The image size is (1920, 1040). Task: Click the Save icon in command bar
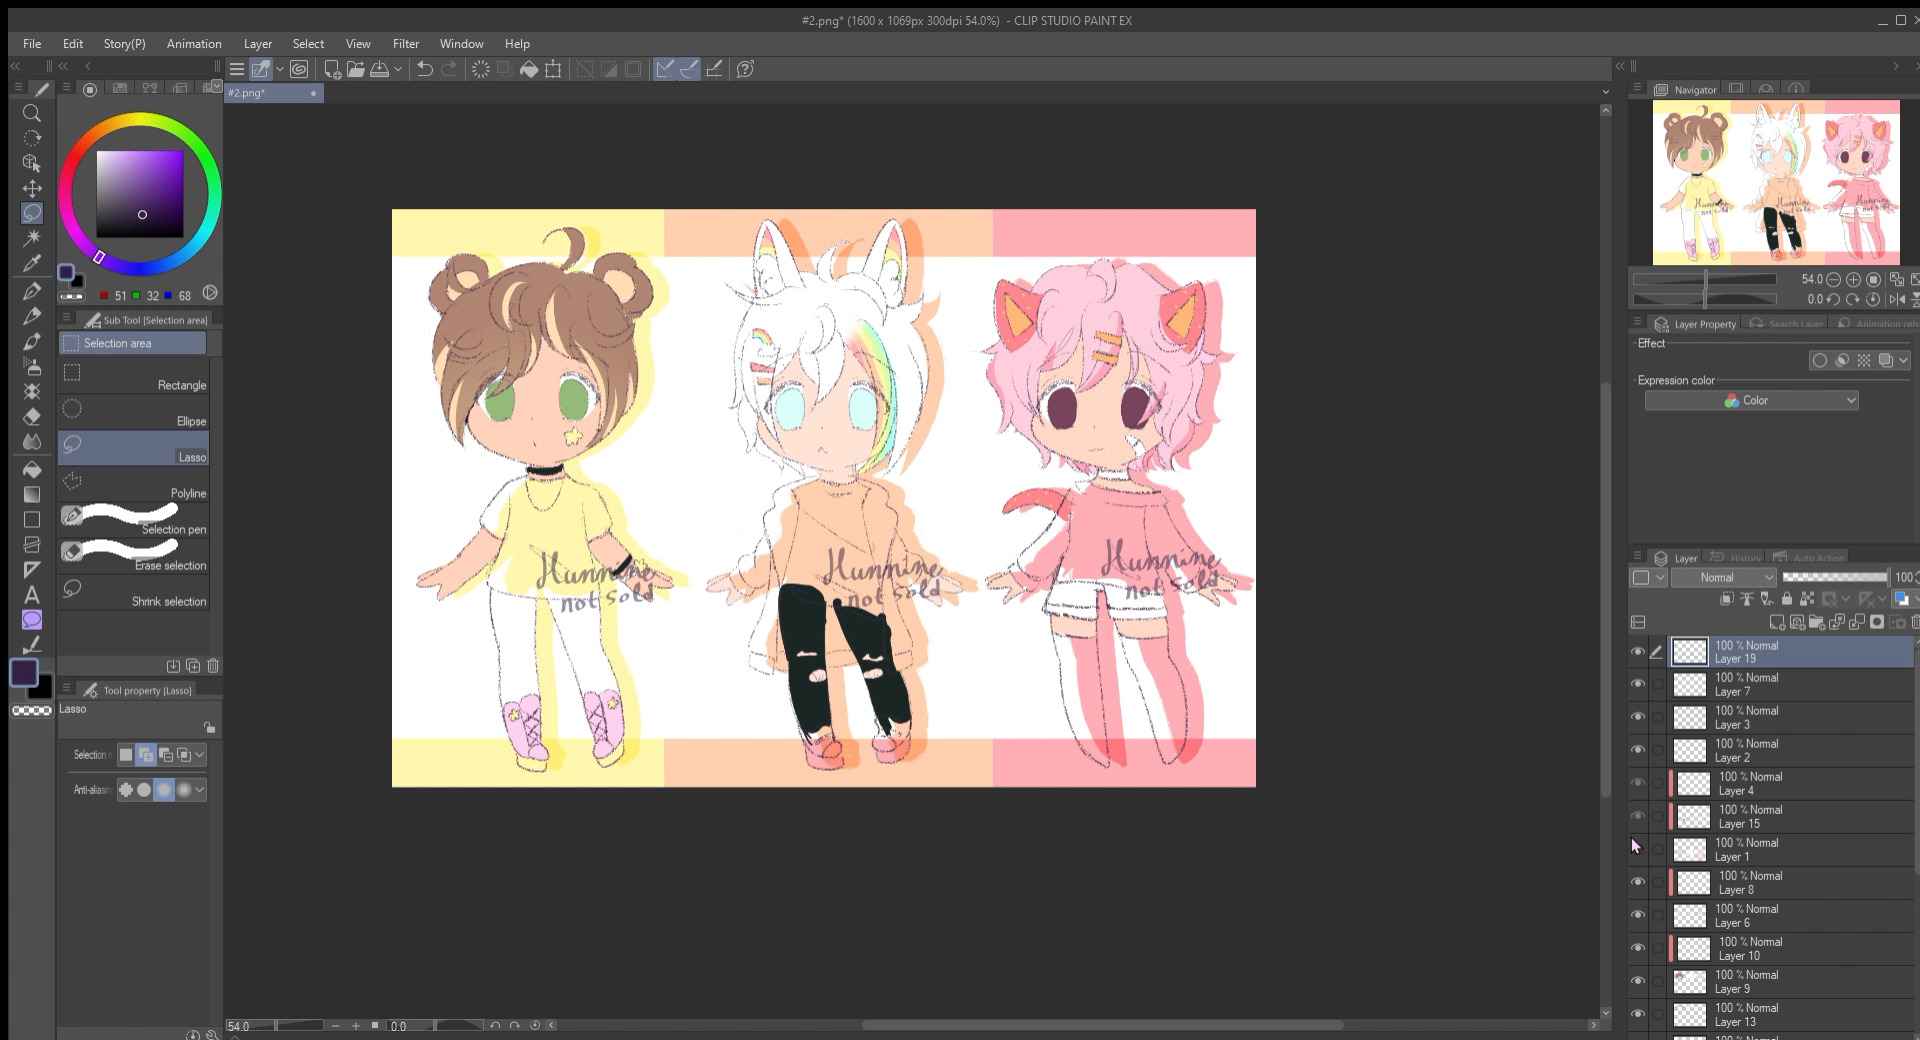click(x=380, y=69)
